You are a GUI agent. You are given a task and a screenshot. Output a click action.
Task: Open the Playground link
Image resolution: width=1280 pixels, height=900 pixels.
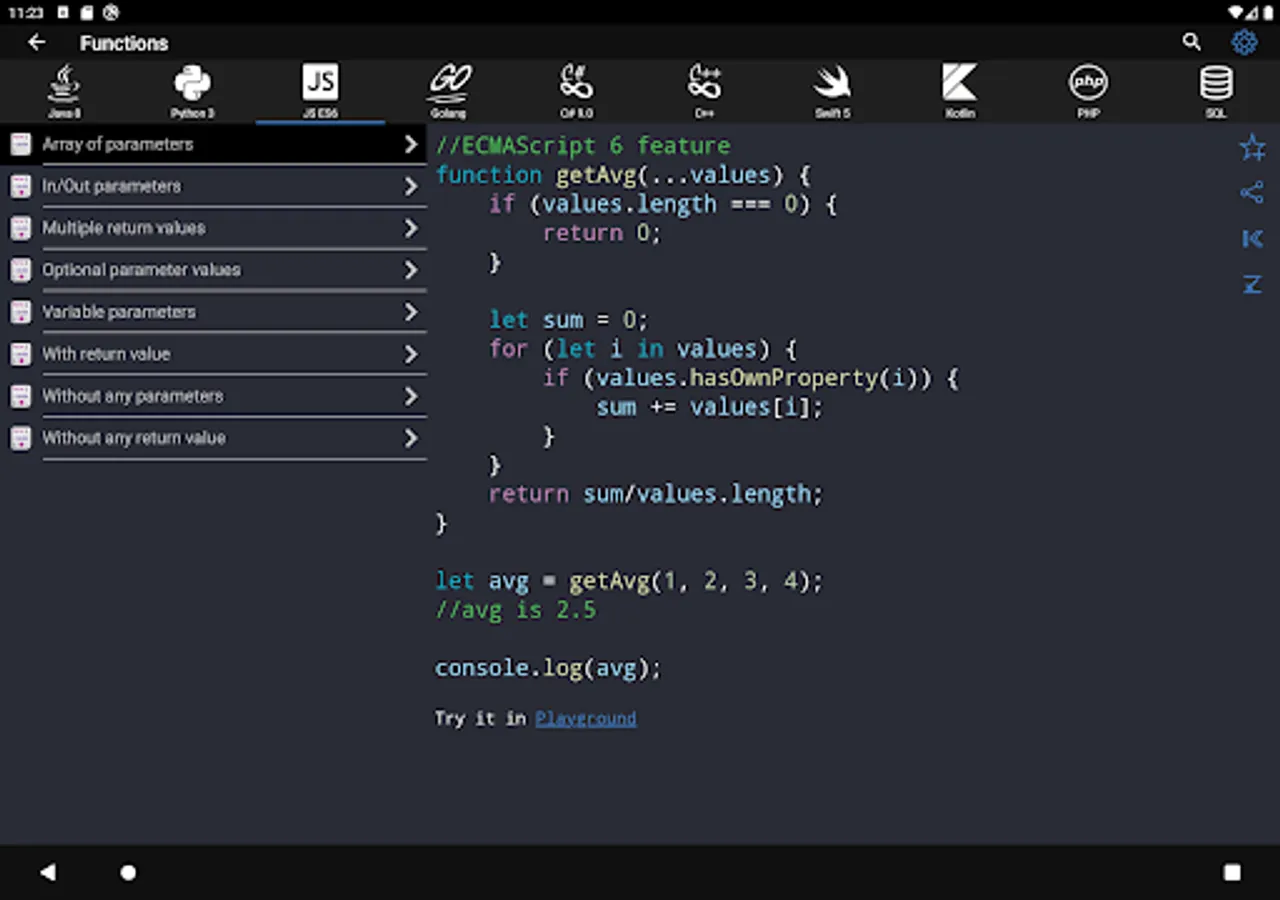pos(585,718)
